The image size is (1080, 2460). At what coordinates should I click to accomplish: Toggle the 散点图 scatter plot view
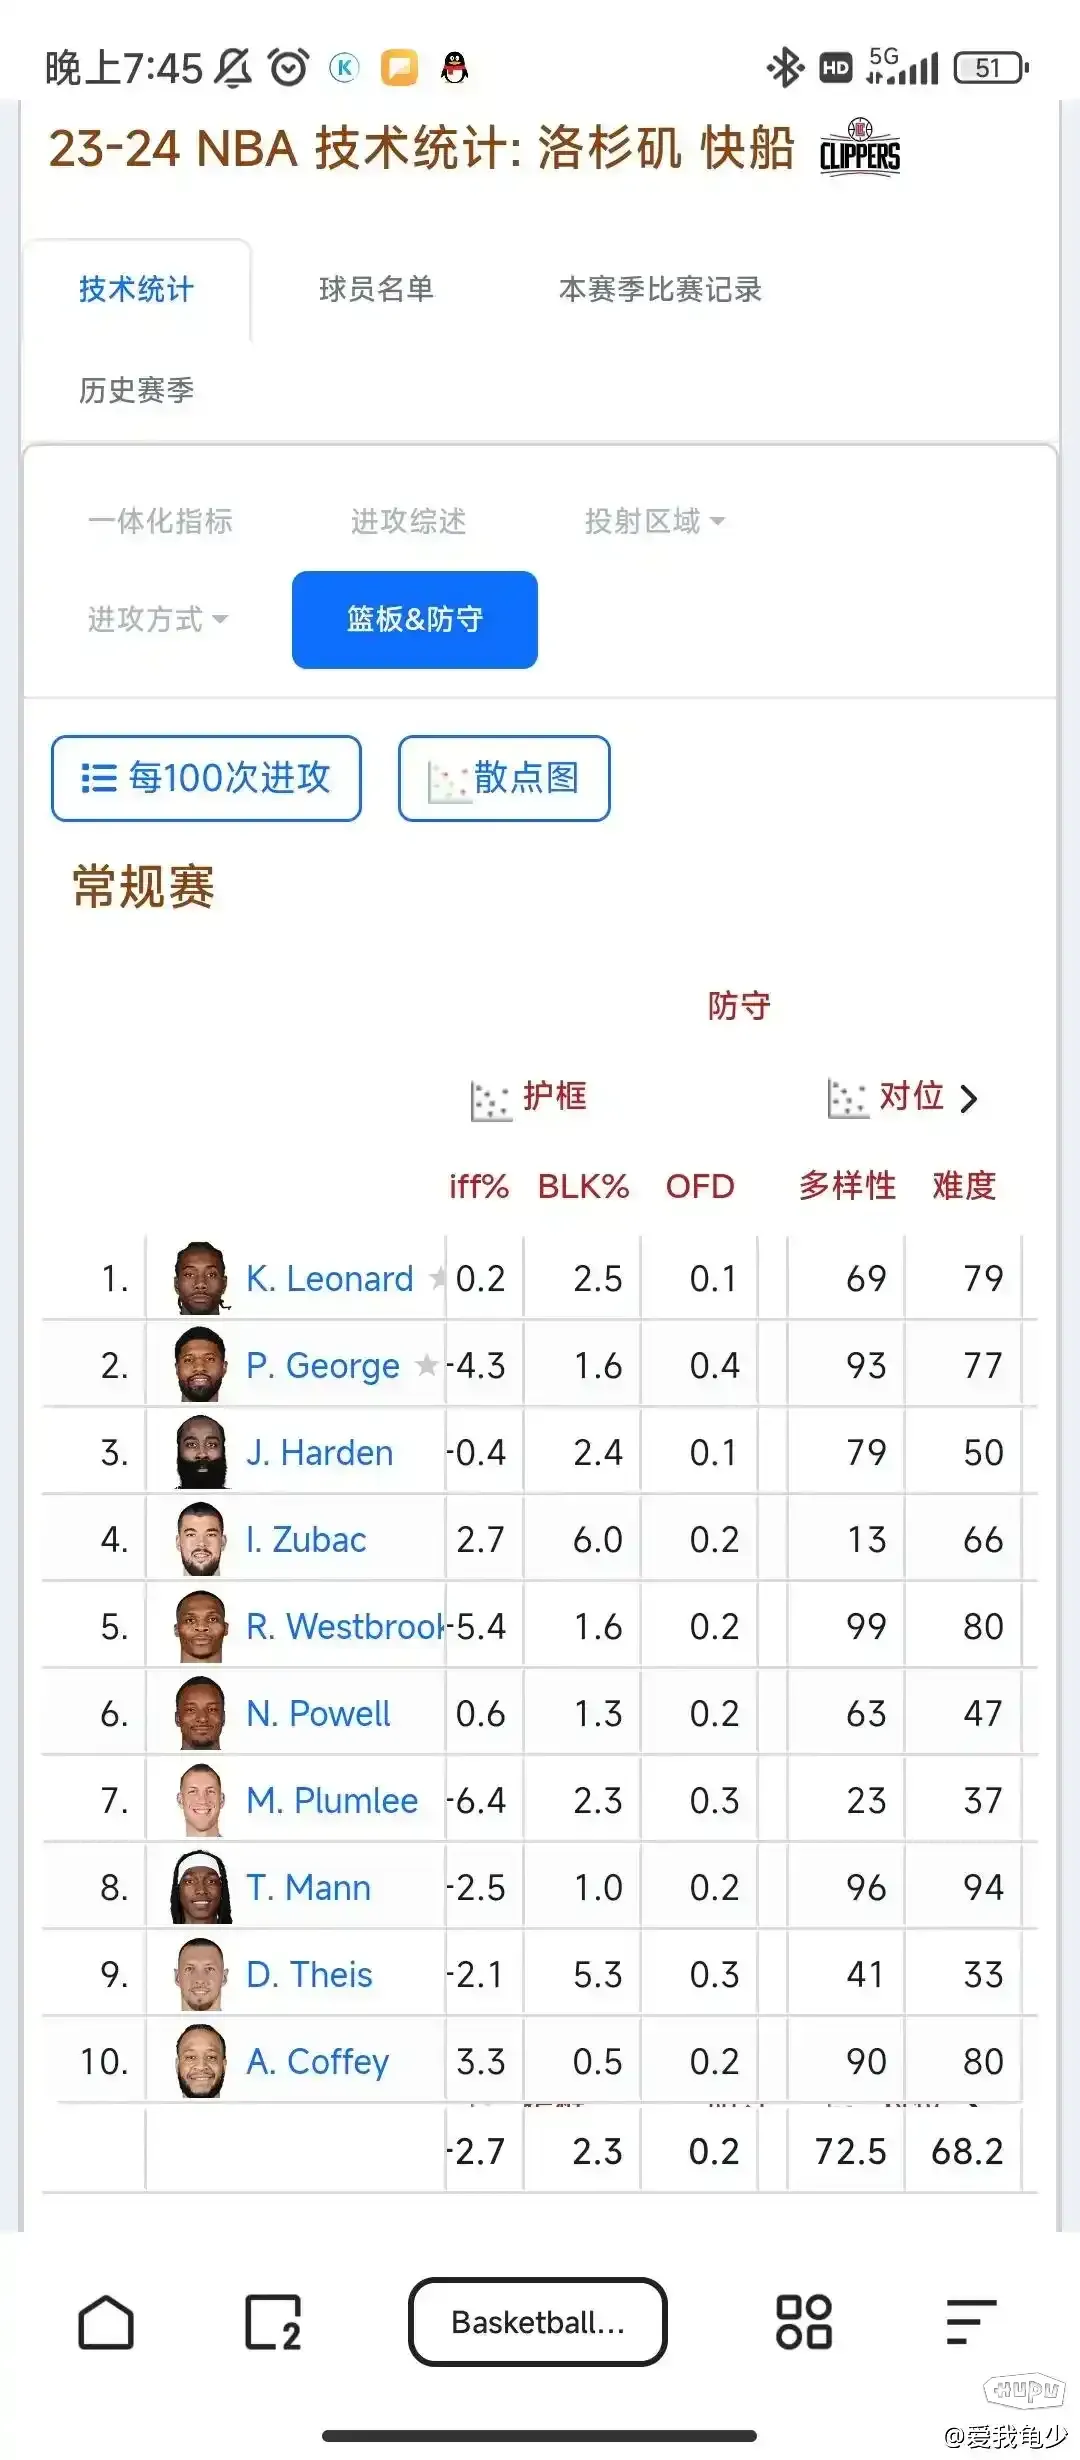tap(504, 778)
